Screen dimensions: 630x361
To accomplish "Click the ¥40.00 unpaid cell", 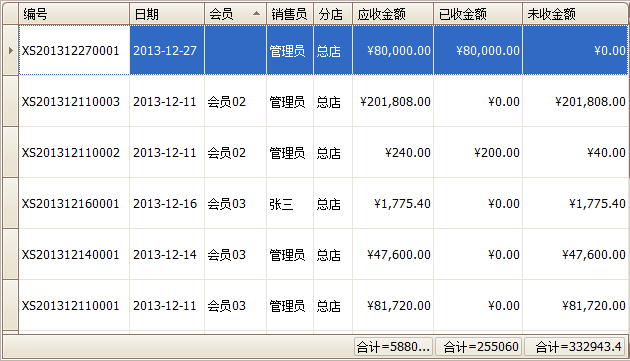I will [575, 152].
